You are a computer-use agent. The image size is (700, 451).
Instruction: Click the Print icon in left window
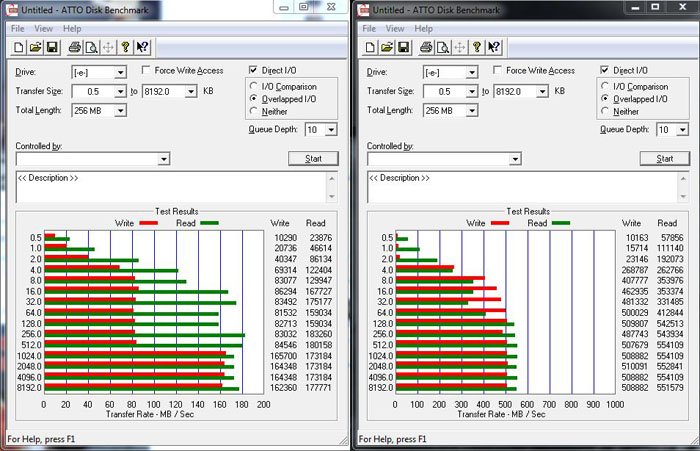75,47
